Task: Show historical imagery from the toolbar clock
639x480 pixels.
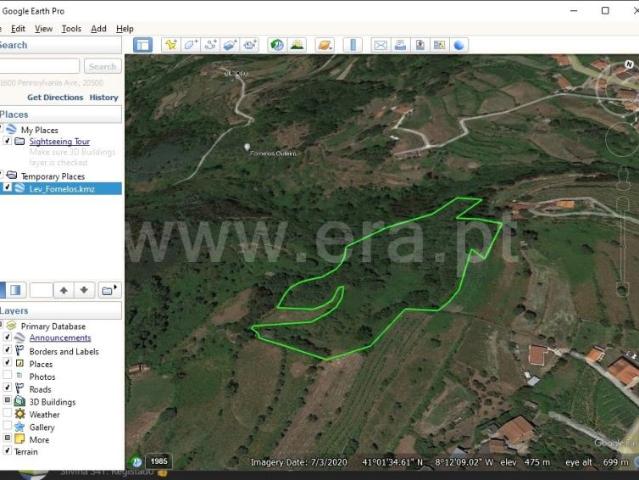Action: (x=277, y=45)
